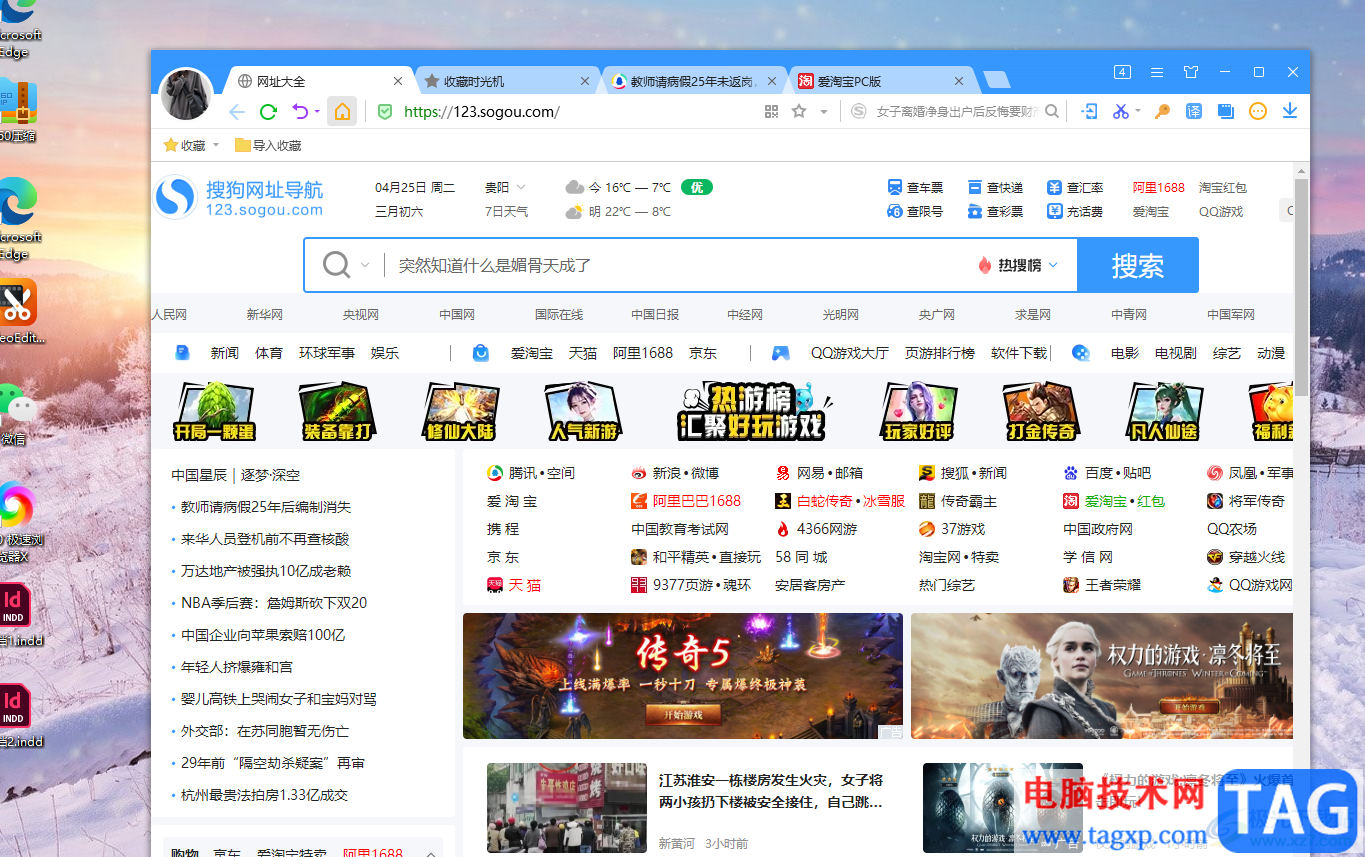Open the 电影 link
The image size is (1365, 857).
[x=1125, y=353]
